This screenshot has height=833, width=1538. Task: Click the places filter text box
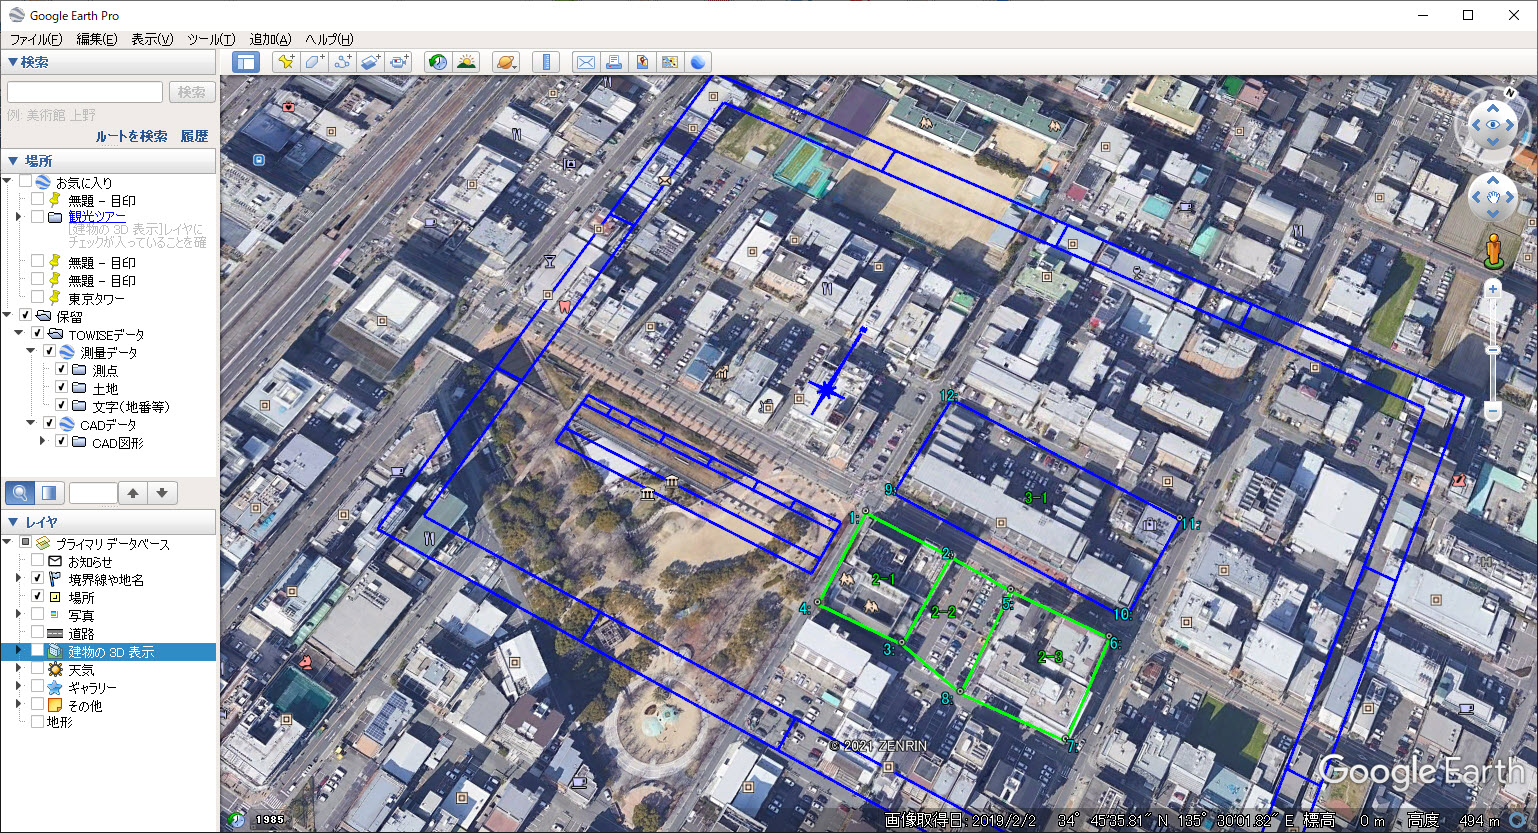(93, 492)
